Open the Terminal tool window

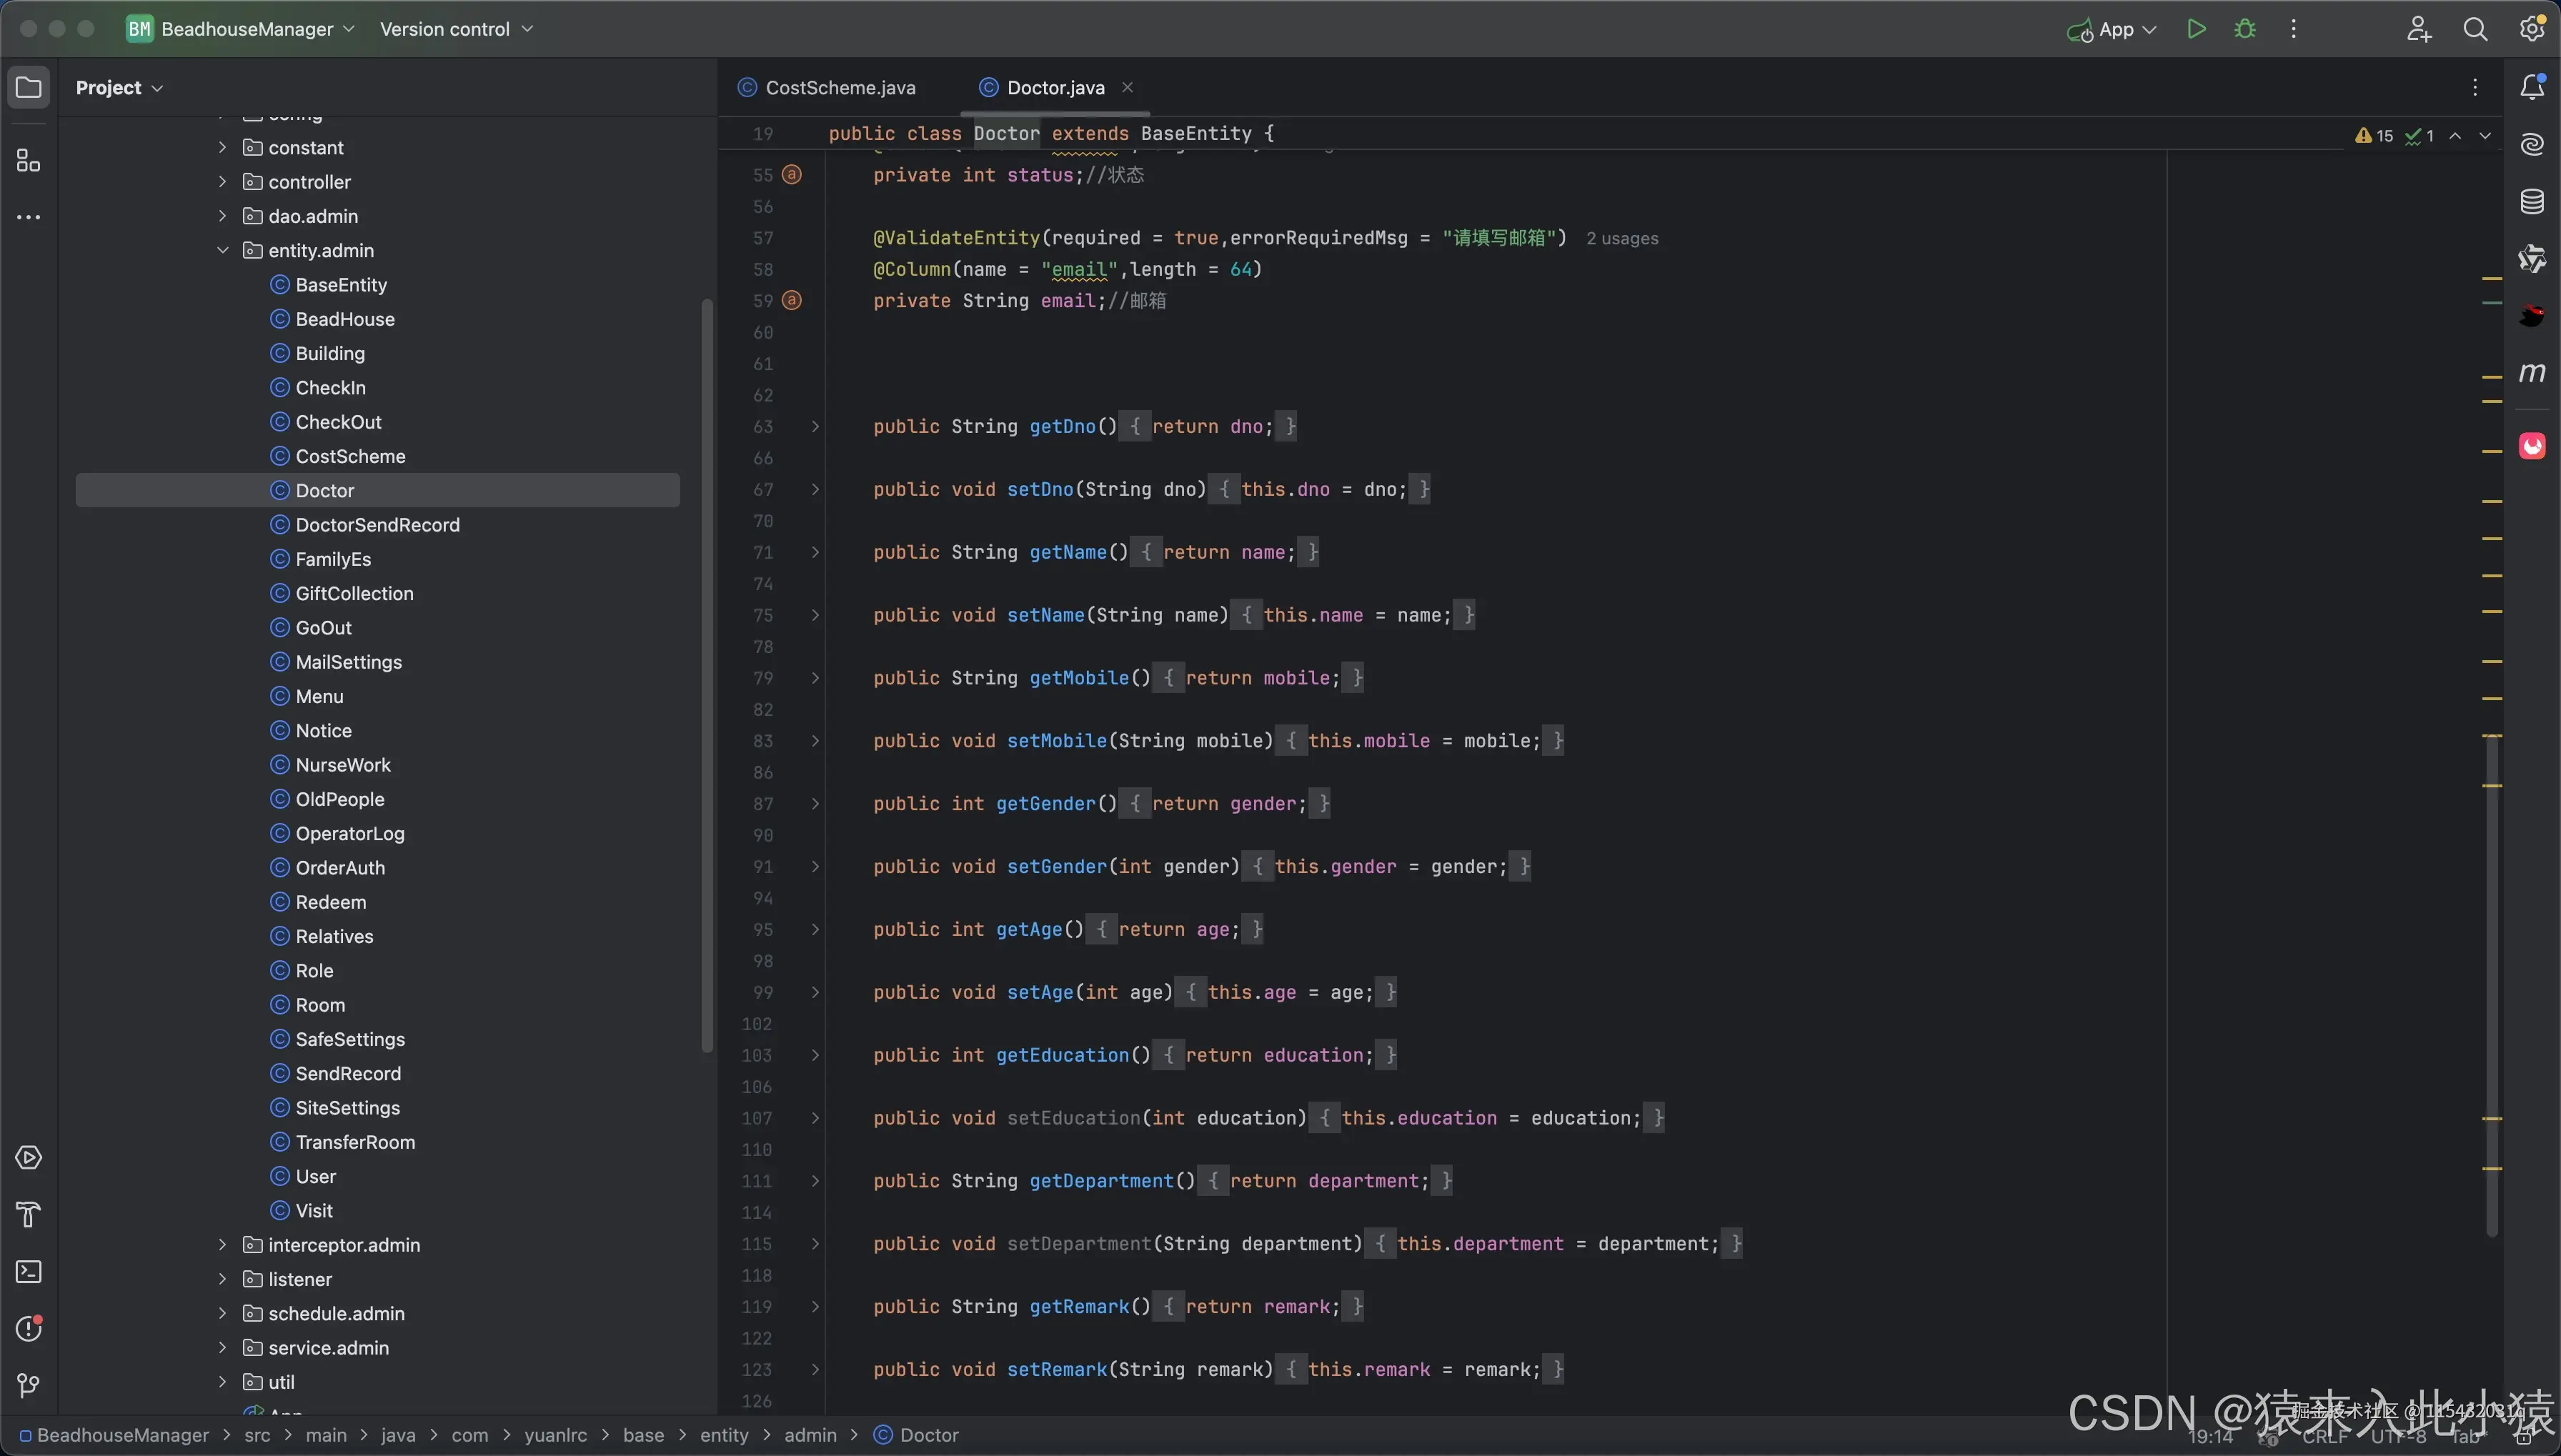28,1272
